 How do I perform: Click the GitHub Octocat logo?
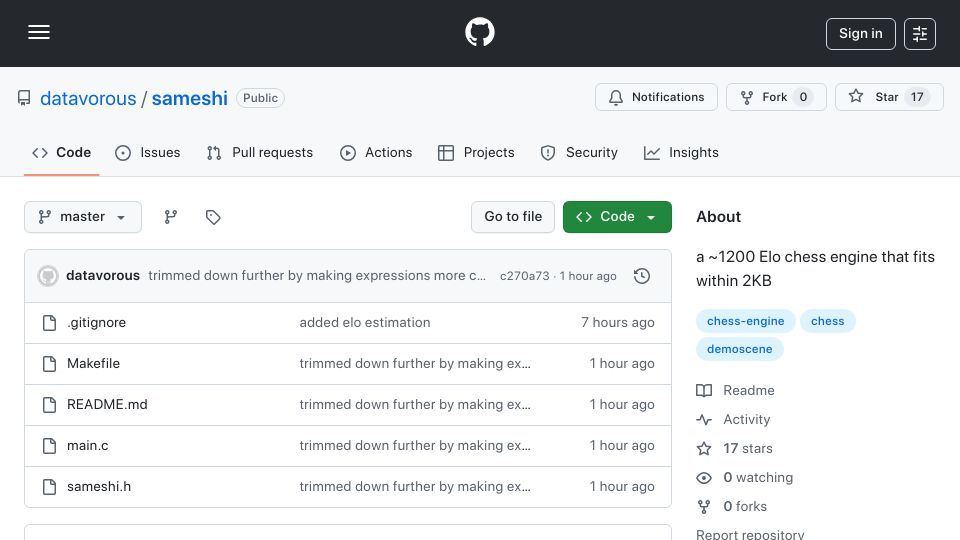(479, 32)
